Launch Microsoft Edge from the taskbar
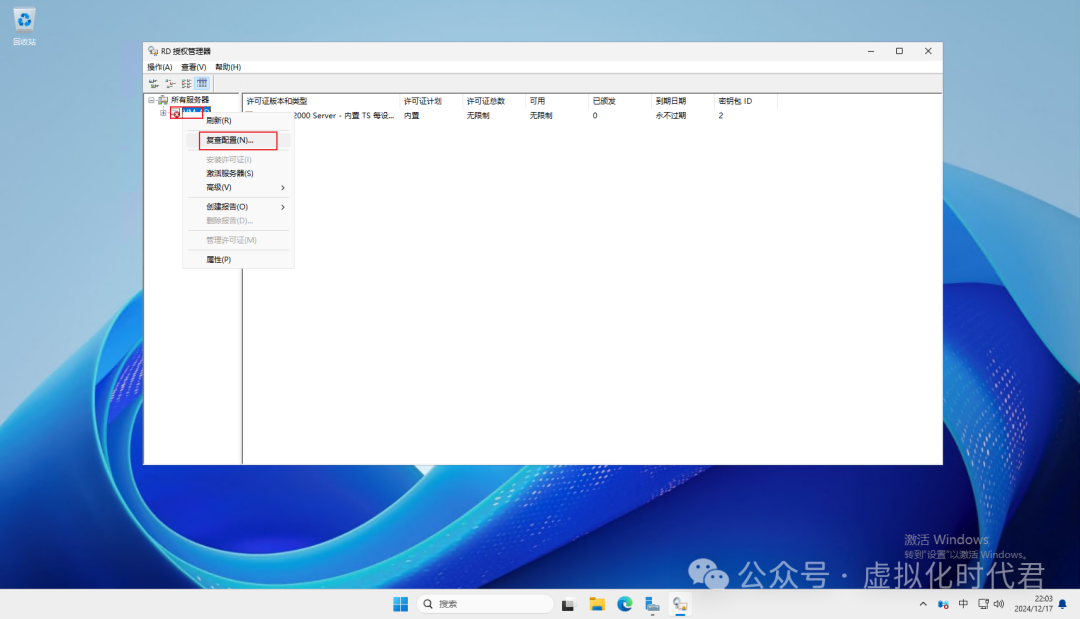The width and height of the screenshot is (1080, 619). [x=625, y=604]
